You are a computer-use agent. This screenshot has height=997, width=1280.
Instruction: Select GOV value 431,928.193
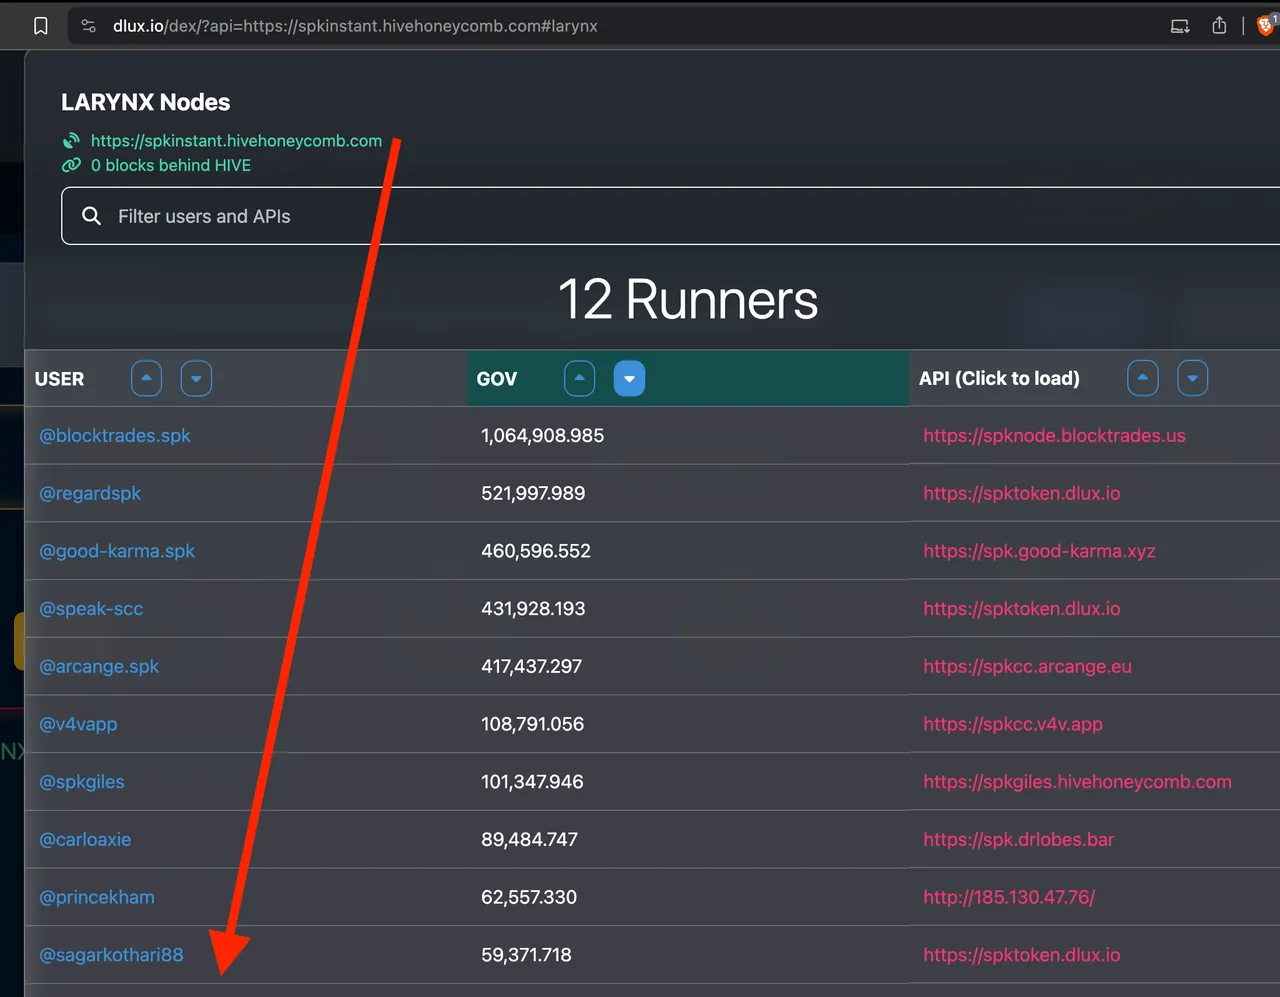533,609
